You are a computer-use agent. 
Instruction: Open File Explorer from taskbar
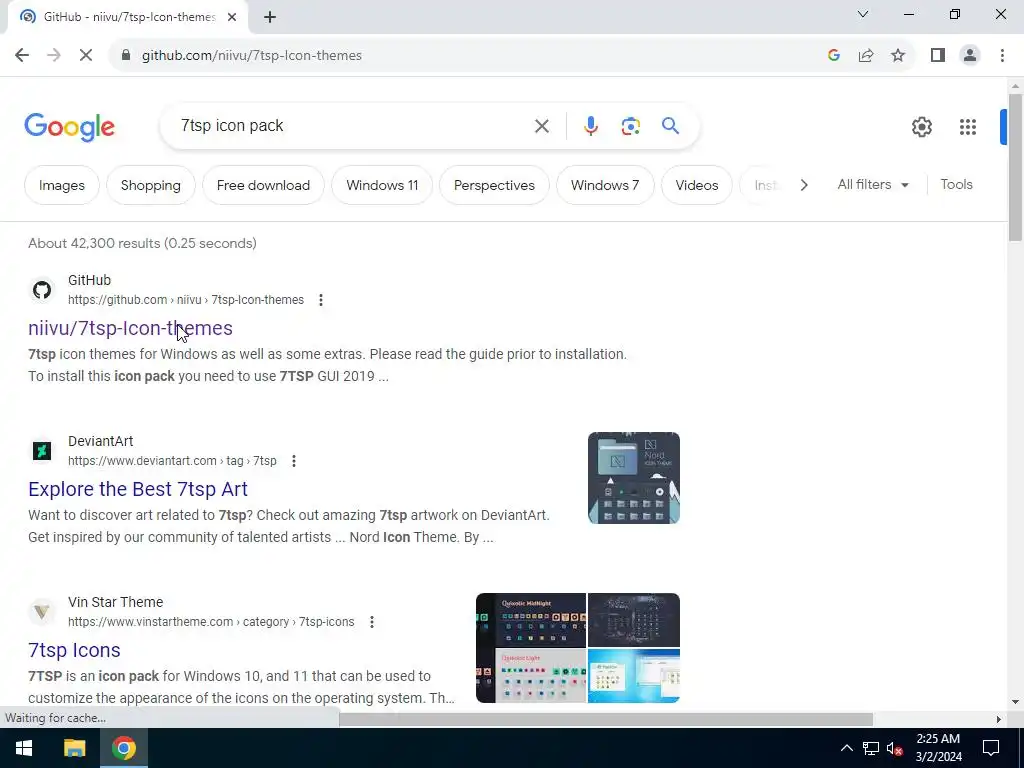(x=74, y=748)
